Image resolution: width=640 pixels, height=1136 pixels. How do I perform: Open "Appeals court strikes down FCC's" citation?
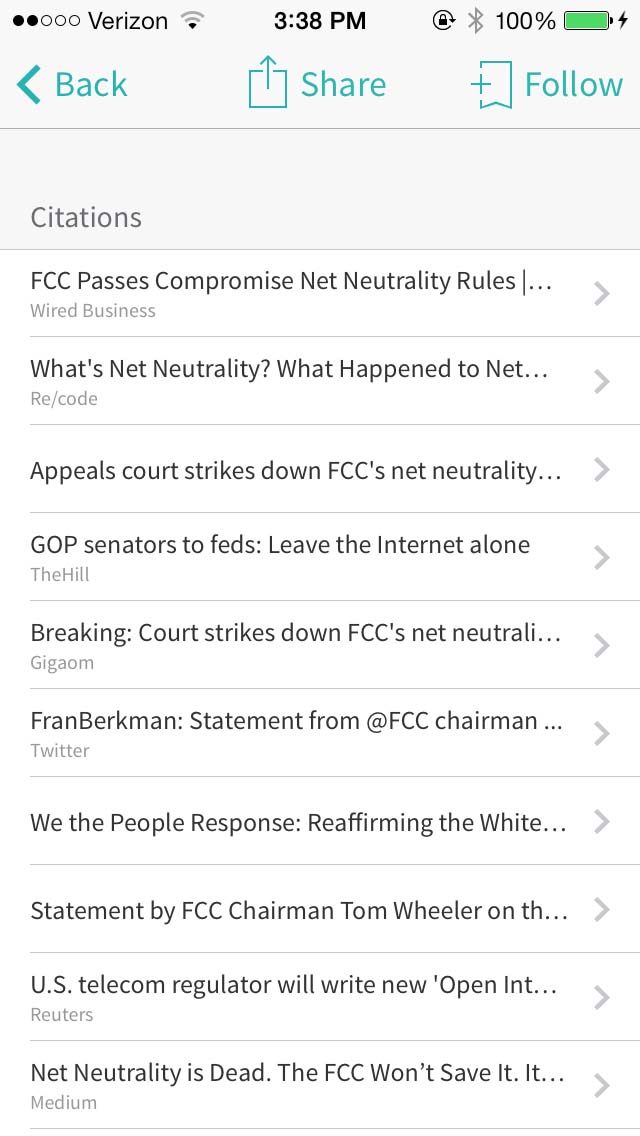(296, 470)
